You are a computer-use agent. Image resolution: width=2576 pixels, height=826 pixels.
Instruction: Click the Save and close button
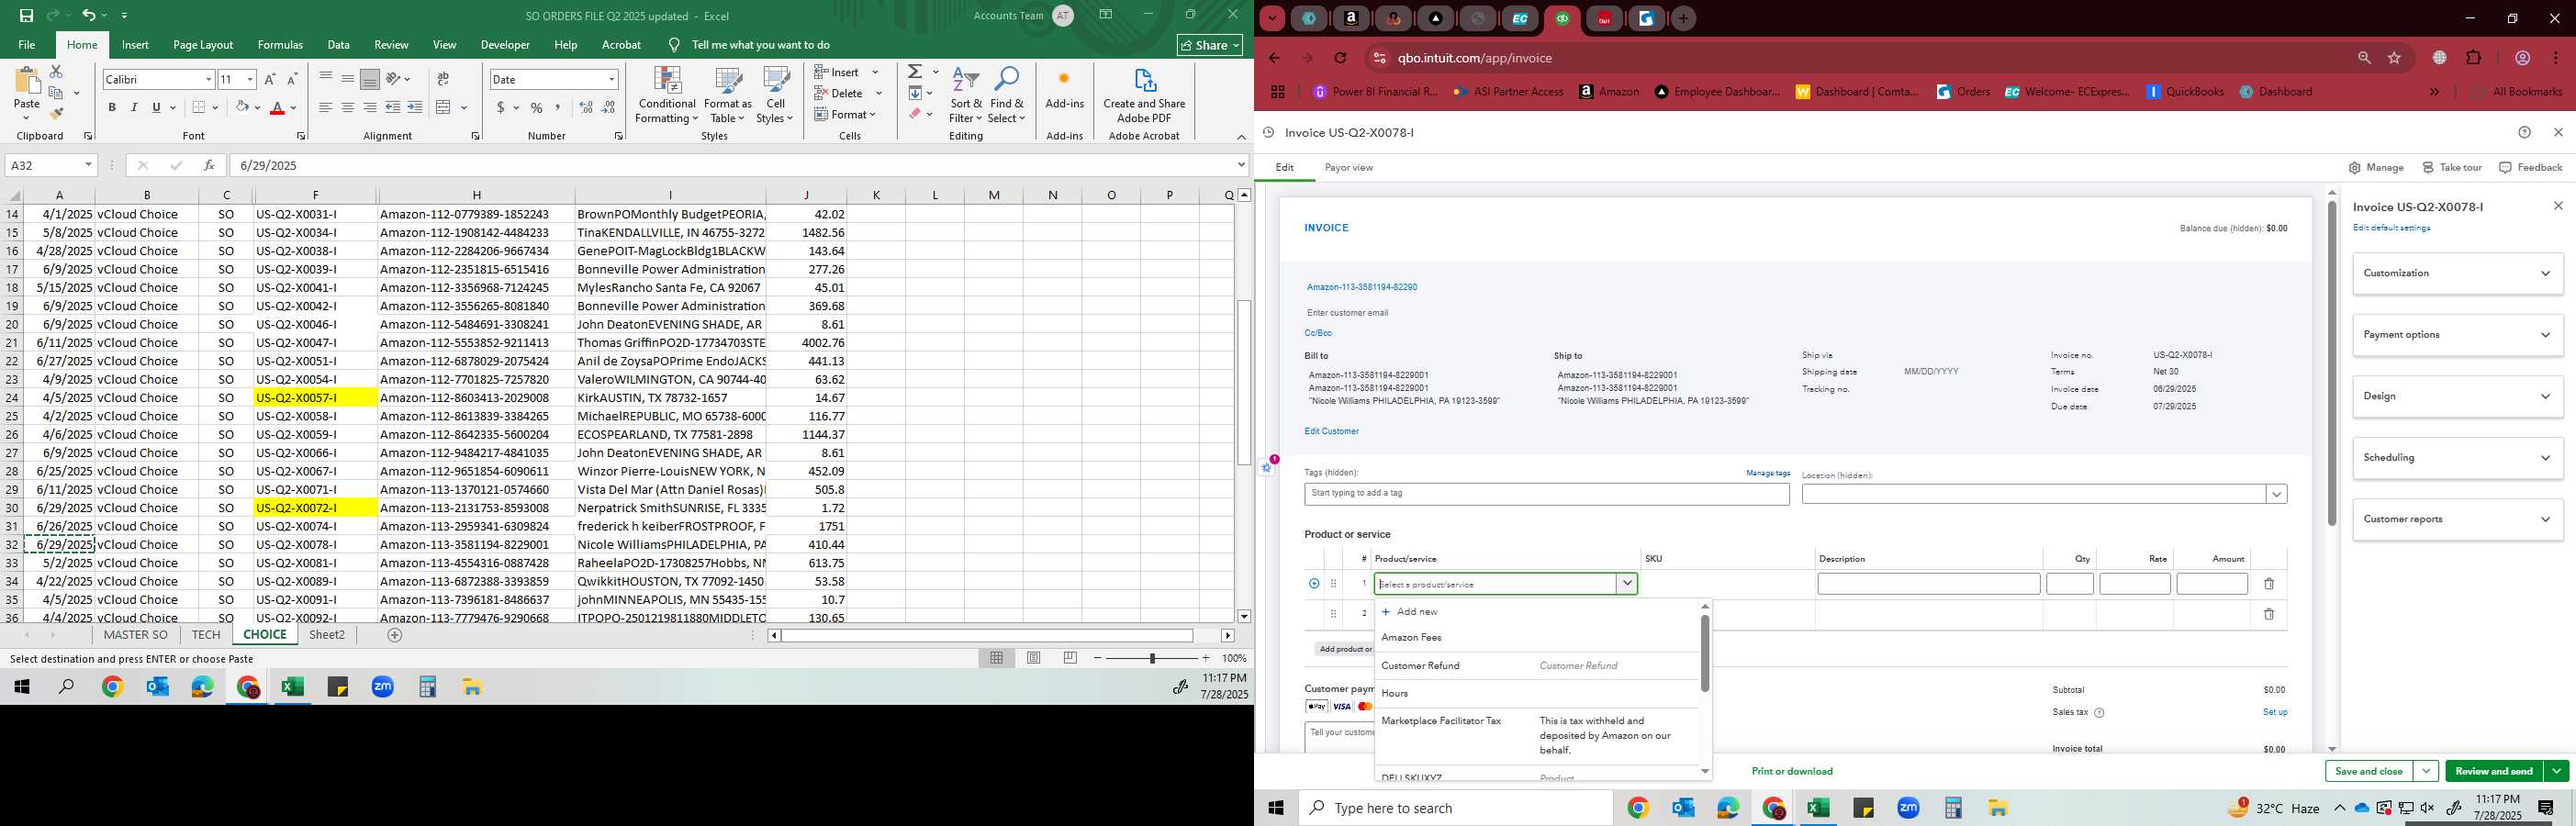[2368, 771]
